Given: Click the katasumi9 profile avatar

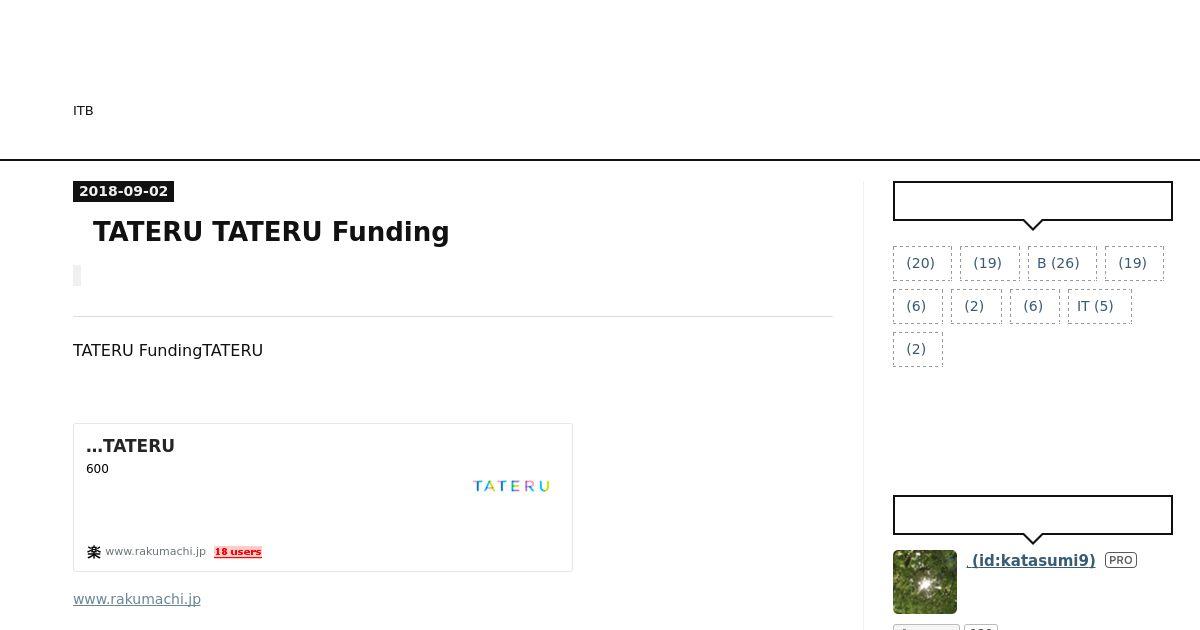Looking at the screenshot, I should coord(925,582).
